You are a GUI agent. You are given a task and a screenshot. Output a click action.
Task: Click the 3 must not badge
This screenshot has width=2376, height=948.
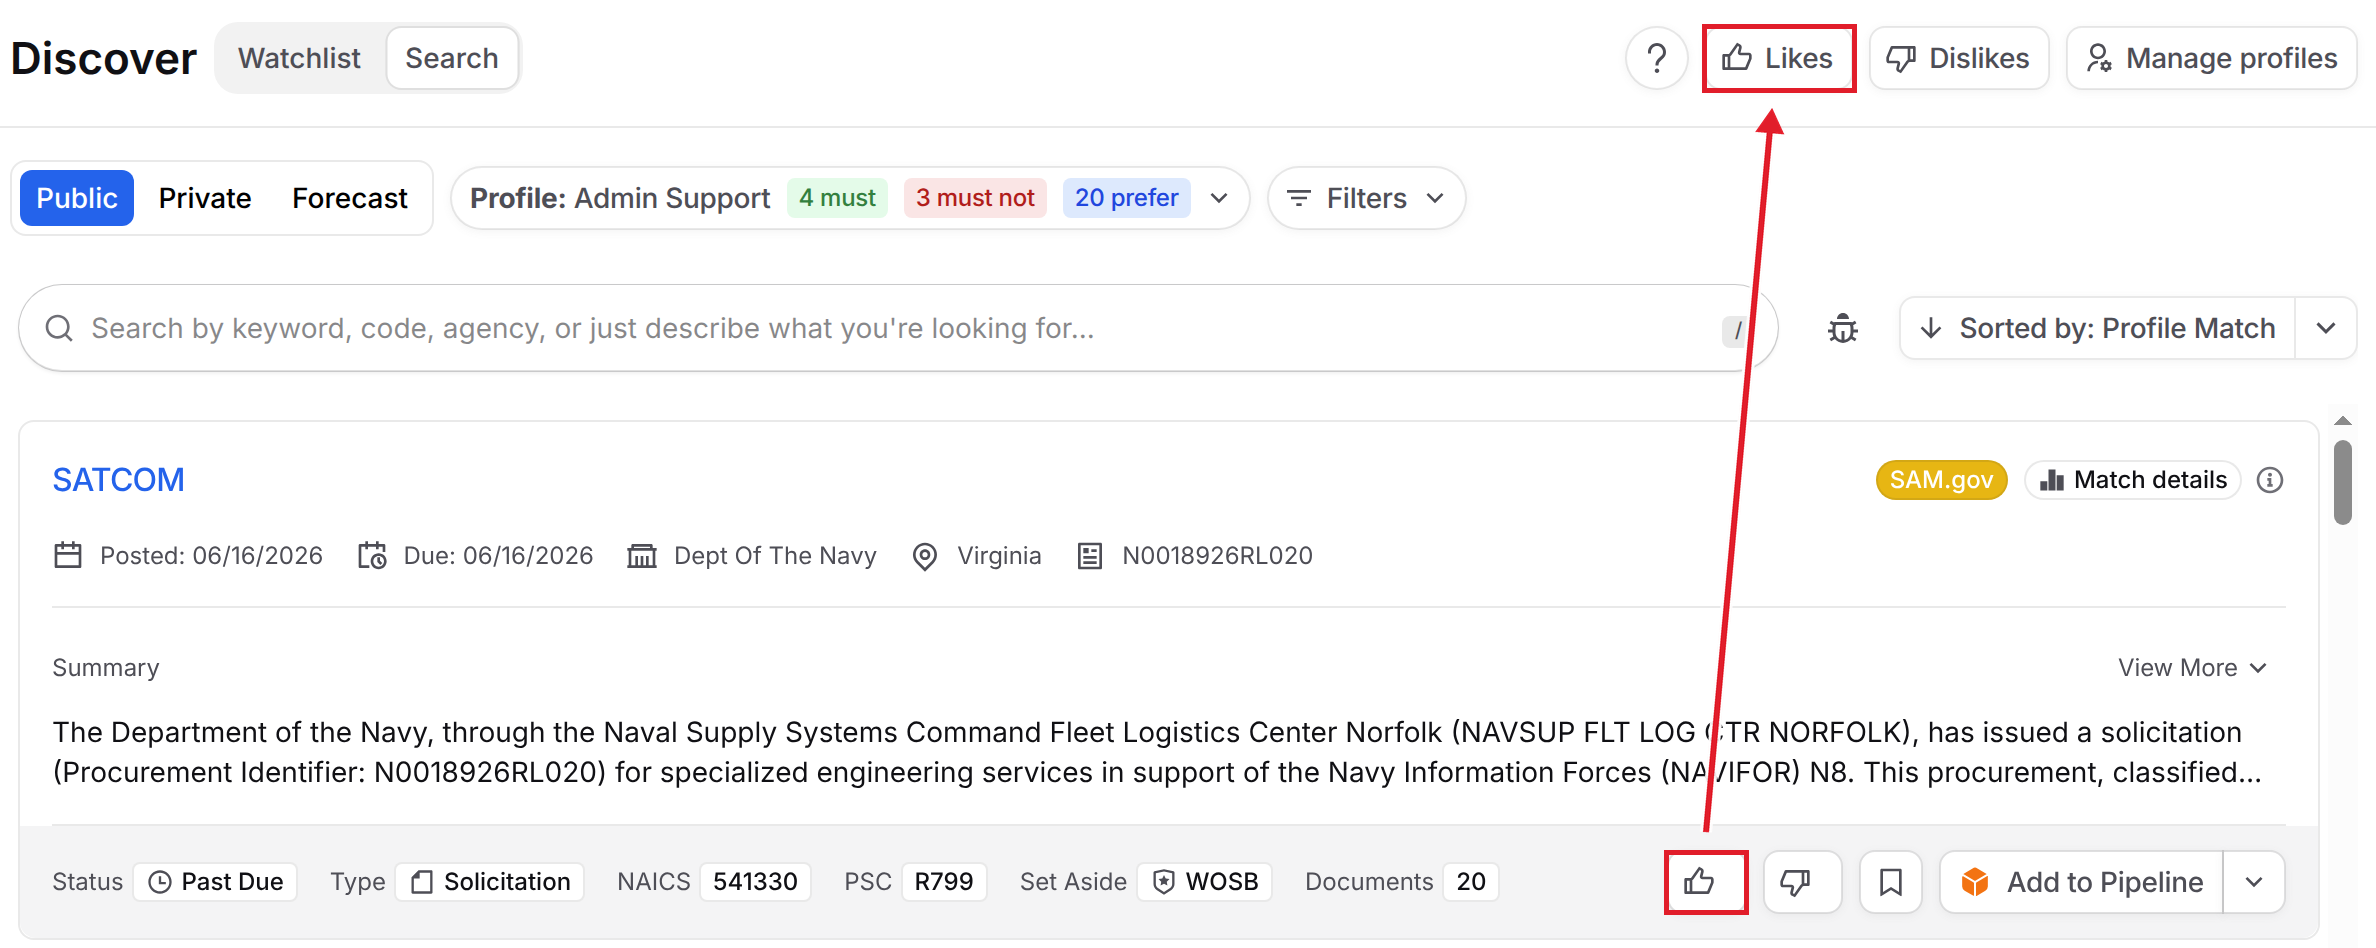[975, 198]
